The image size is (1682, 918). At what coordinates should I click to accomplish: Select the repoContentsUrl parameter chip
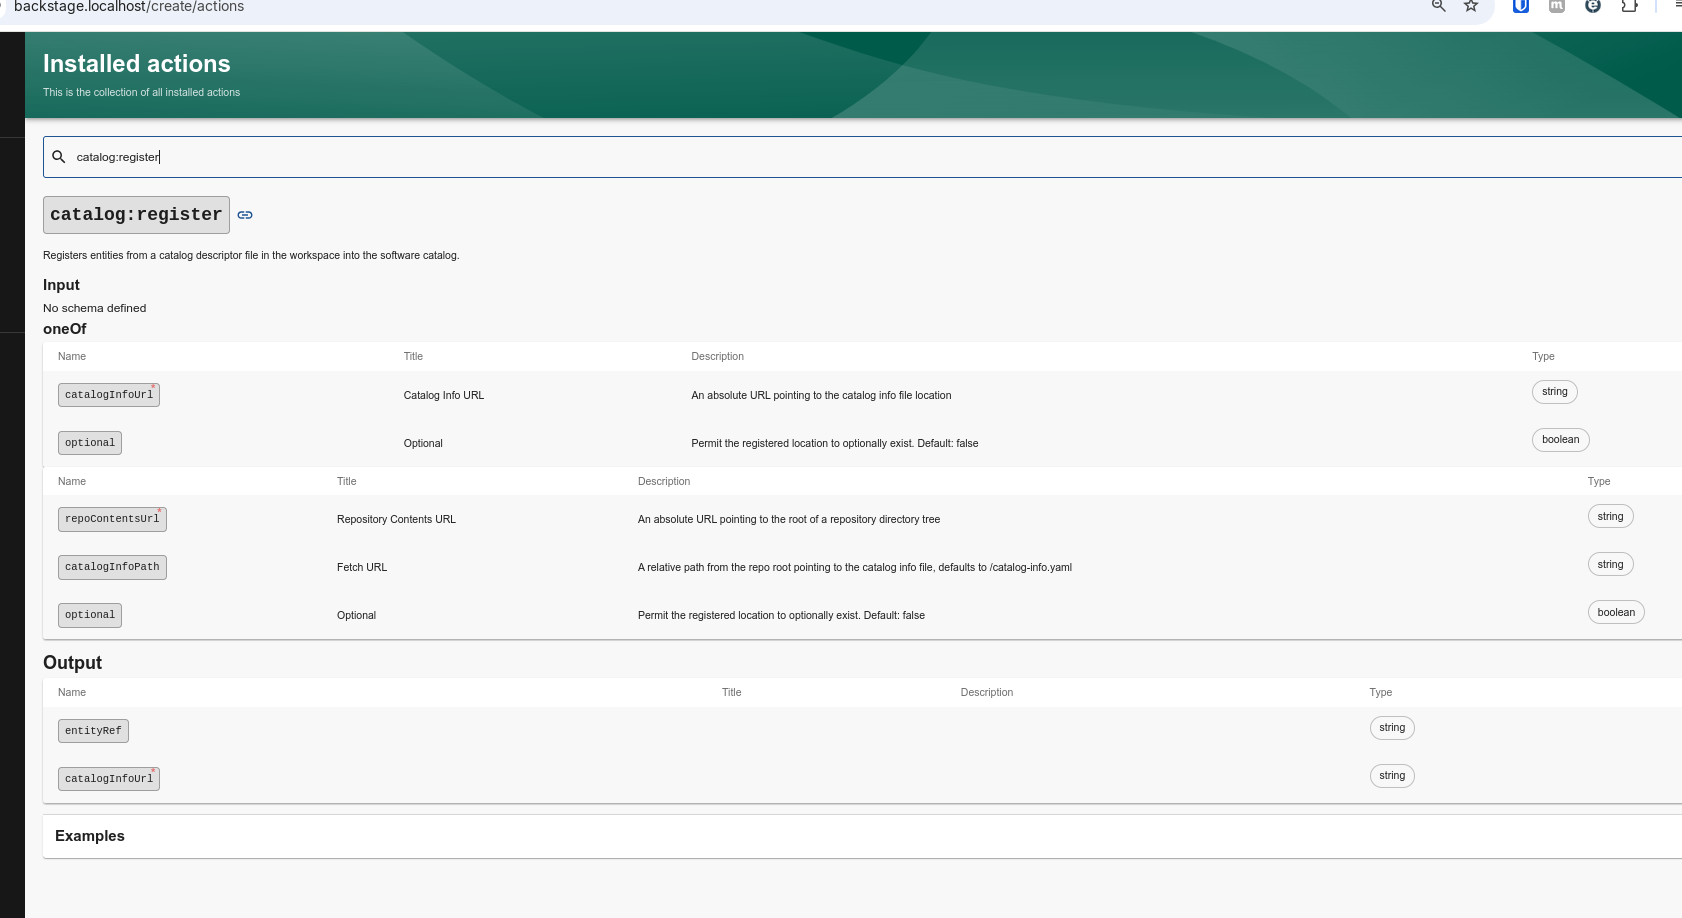[x=112, y=519]
